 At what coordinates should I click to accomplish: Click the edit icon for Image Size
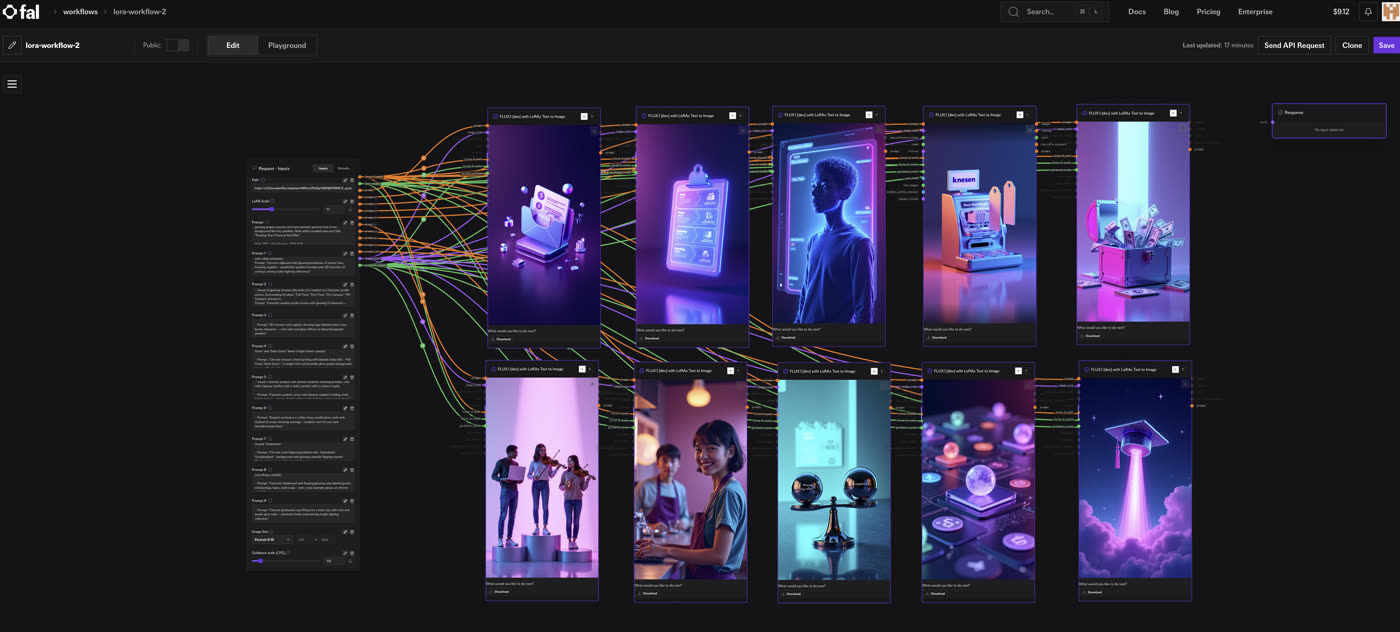(345, 532)
